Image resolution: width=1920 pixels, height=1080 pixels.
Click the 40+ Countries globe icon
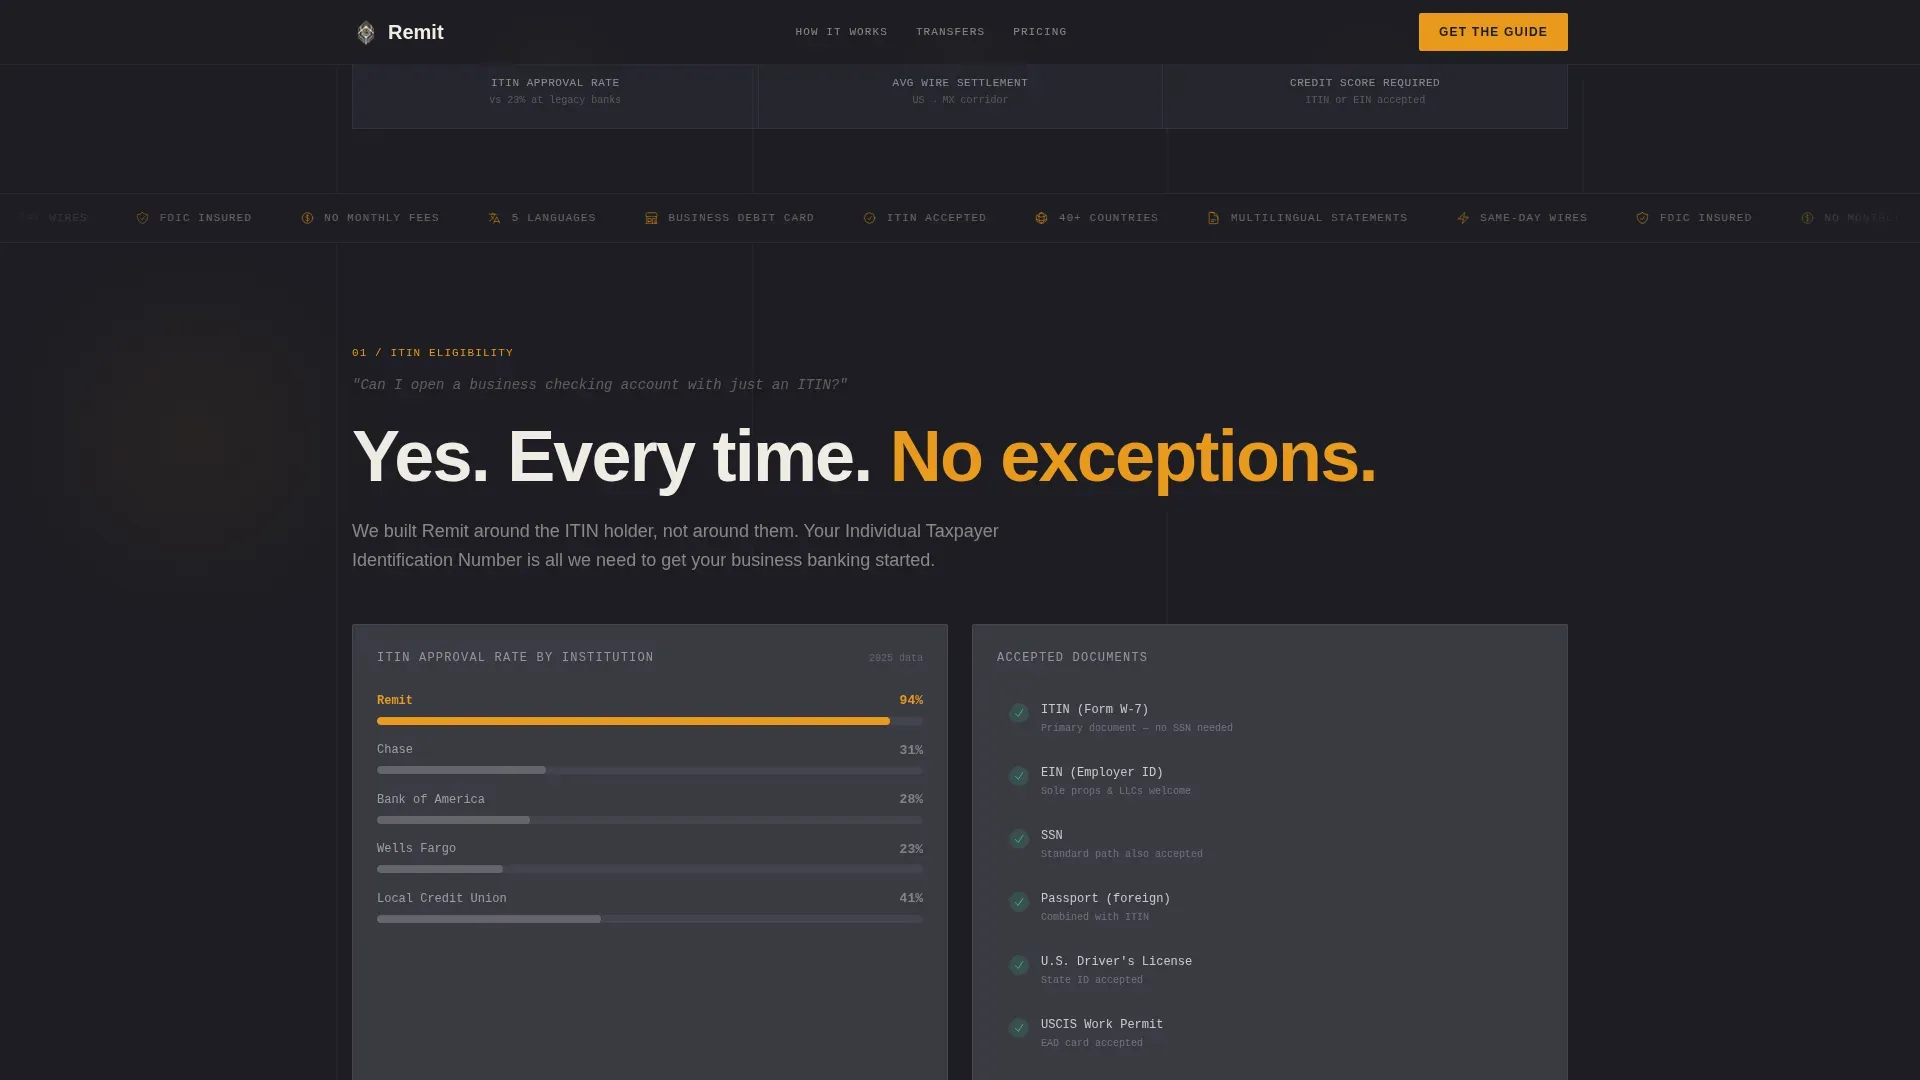(x=1042, y=218)
